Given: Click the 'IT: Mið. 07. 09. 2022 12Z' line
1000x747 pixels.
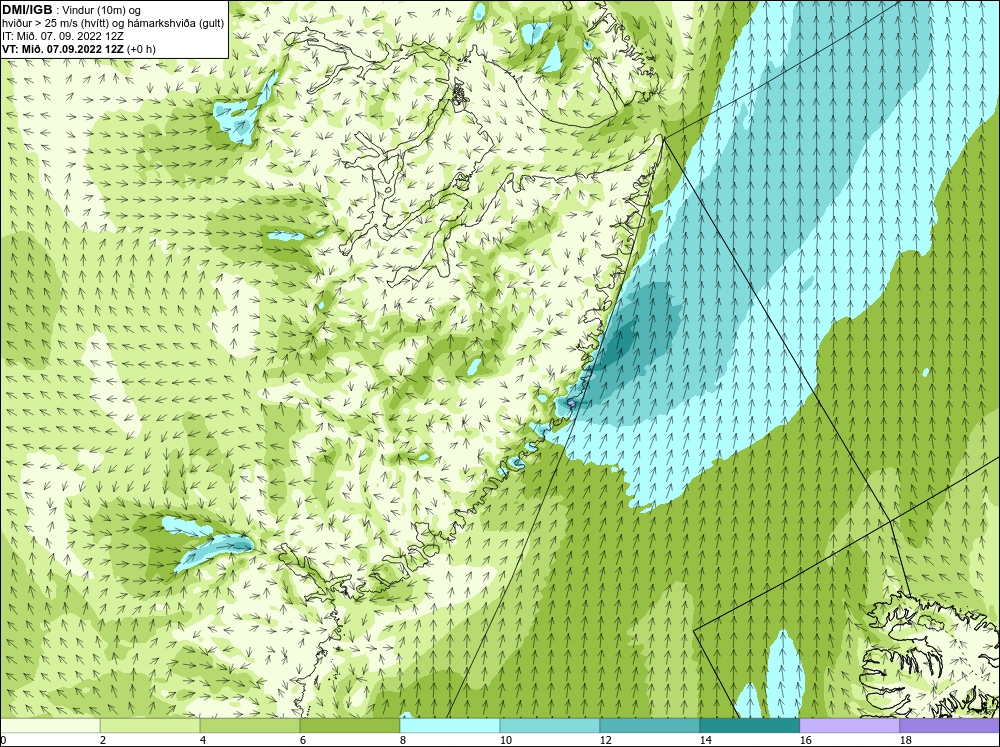Looking at the screenshot, I should pyautogui.click(x=63, y=36).
